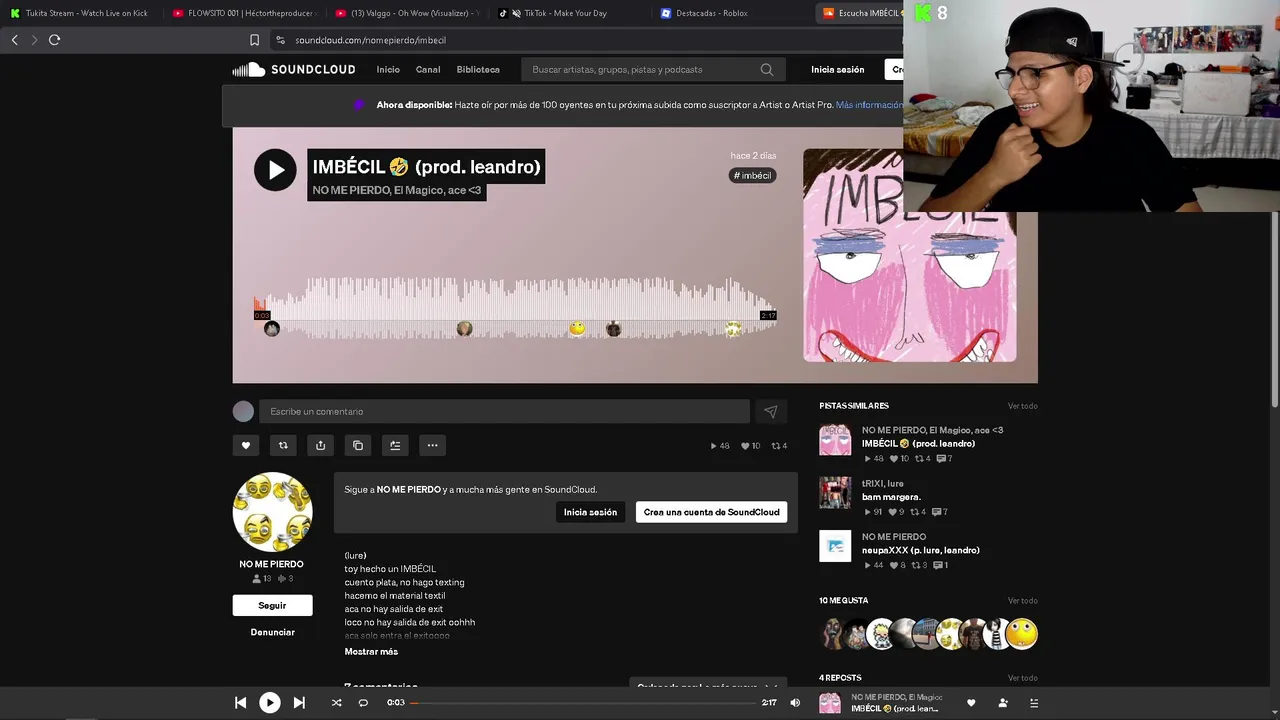Toggle repeat in bottom player bar
Image resolution: width=1280 pixels, height=720 pixels.
click(x=363, y=703)
